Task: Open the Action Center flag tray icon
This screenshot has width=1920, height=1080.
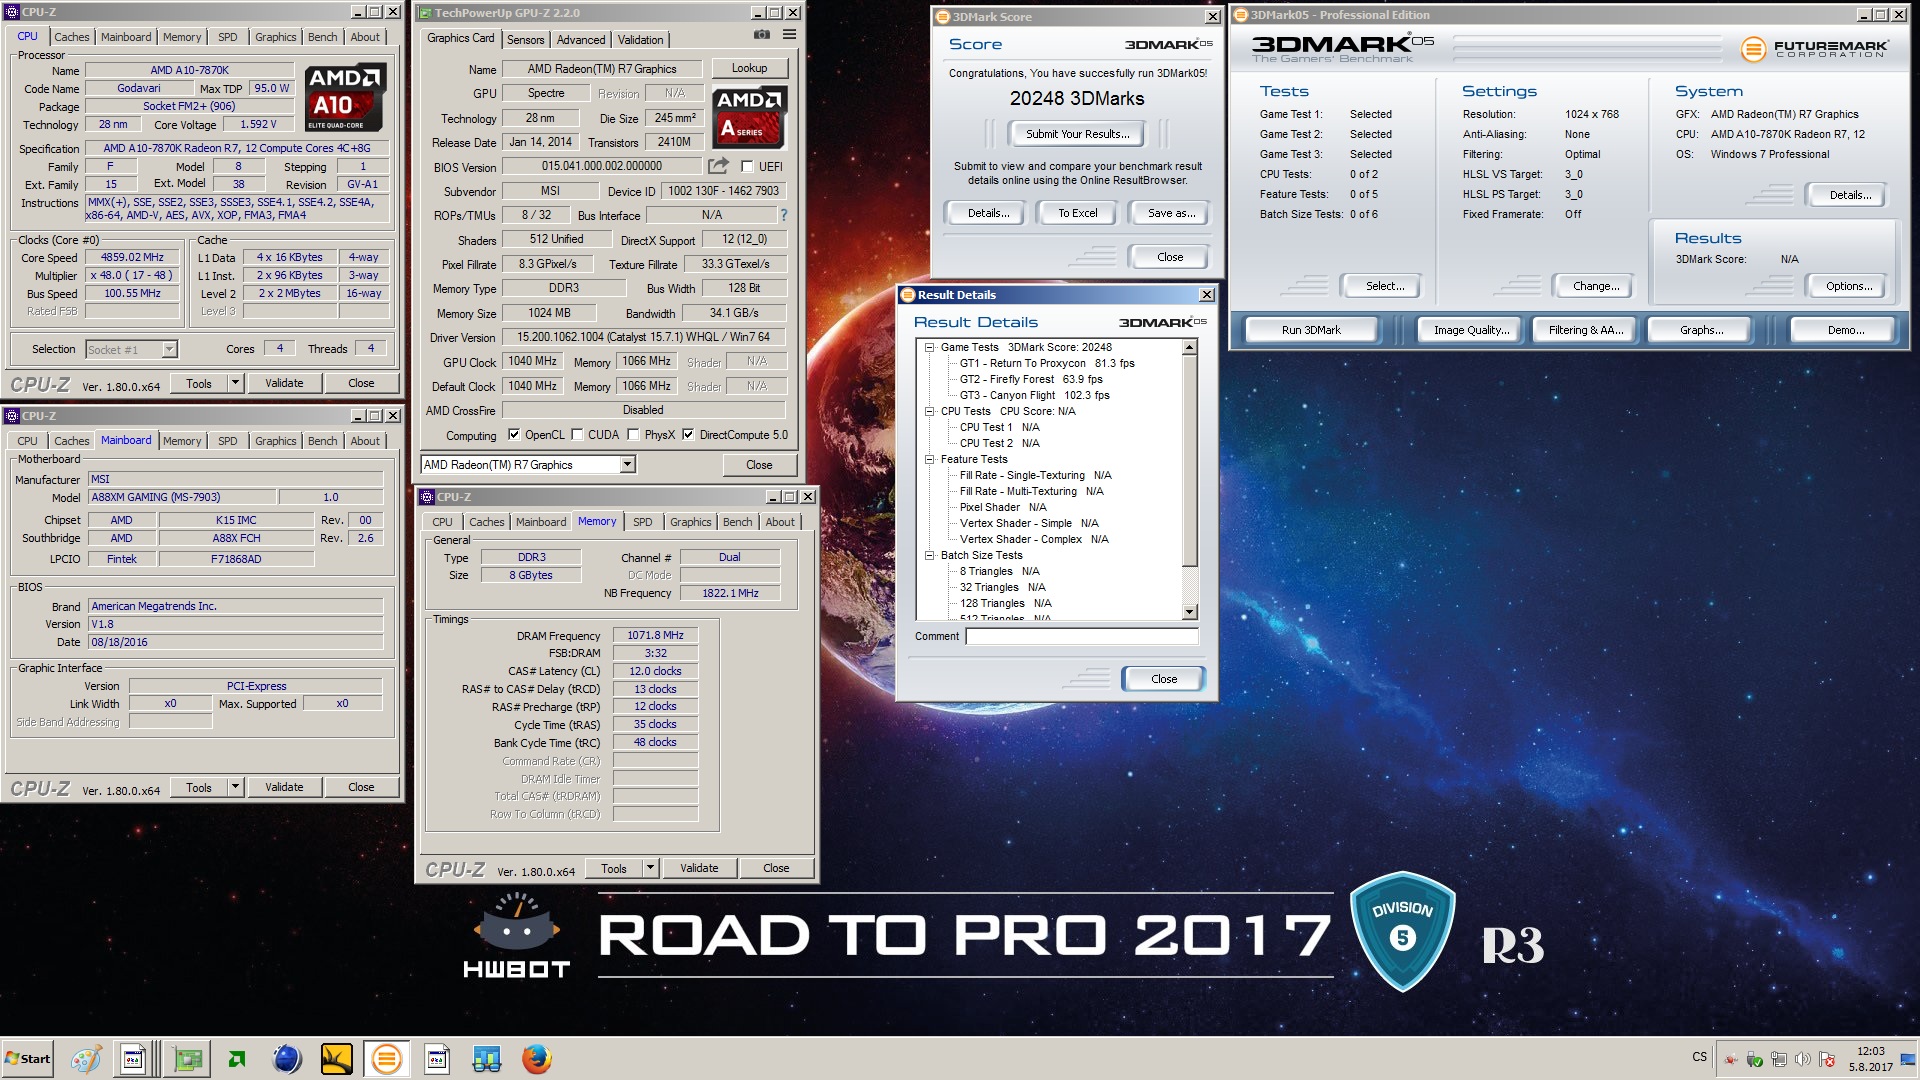Action: (1827, 1059)
